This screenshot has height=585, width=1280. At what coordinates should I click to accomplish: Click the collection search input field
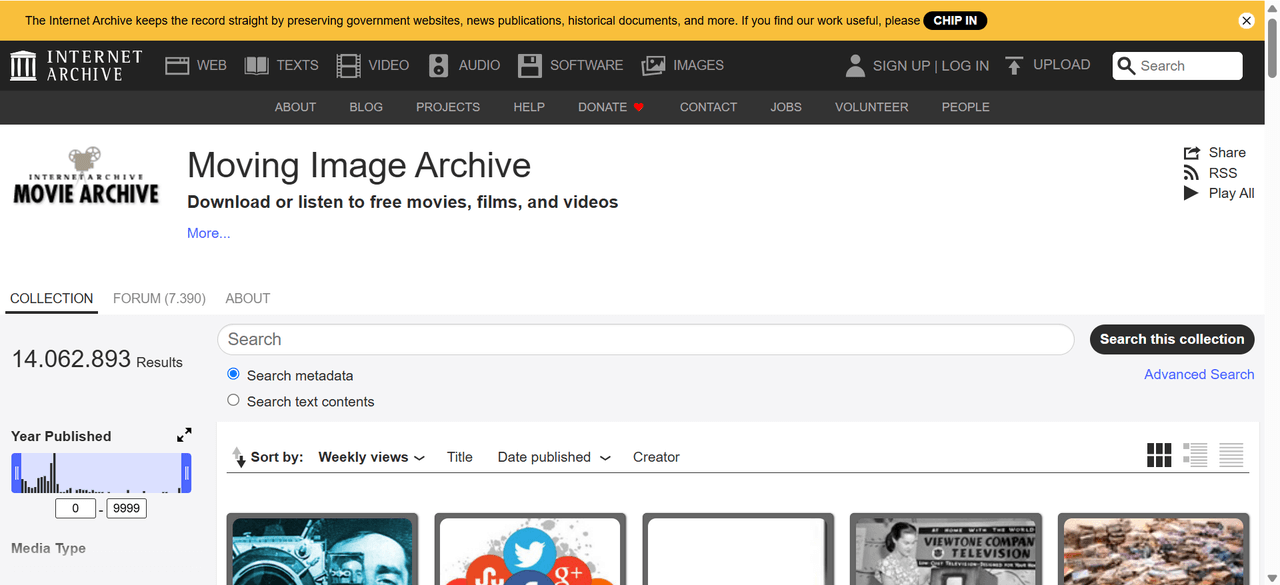tap(645, 339)
